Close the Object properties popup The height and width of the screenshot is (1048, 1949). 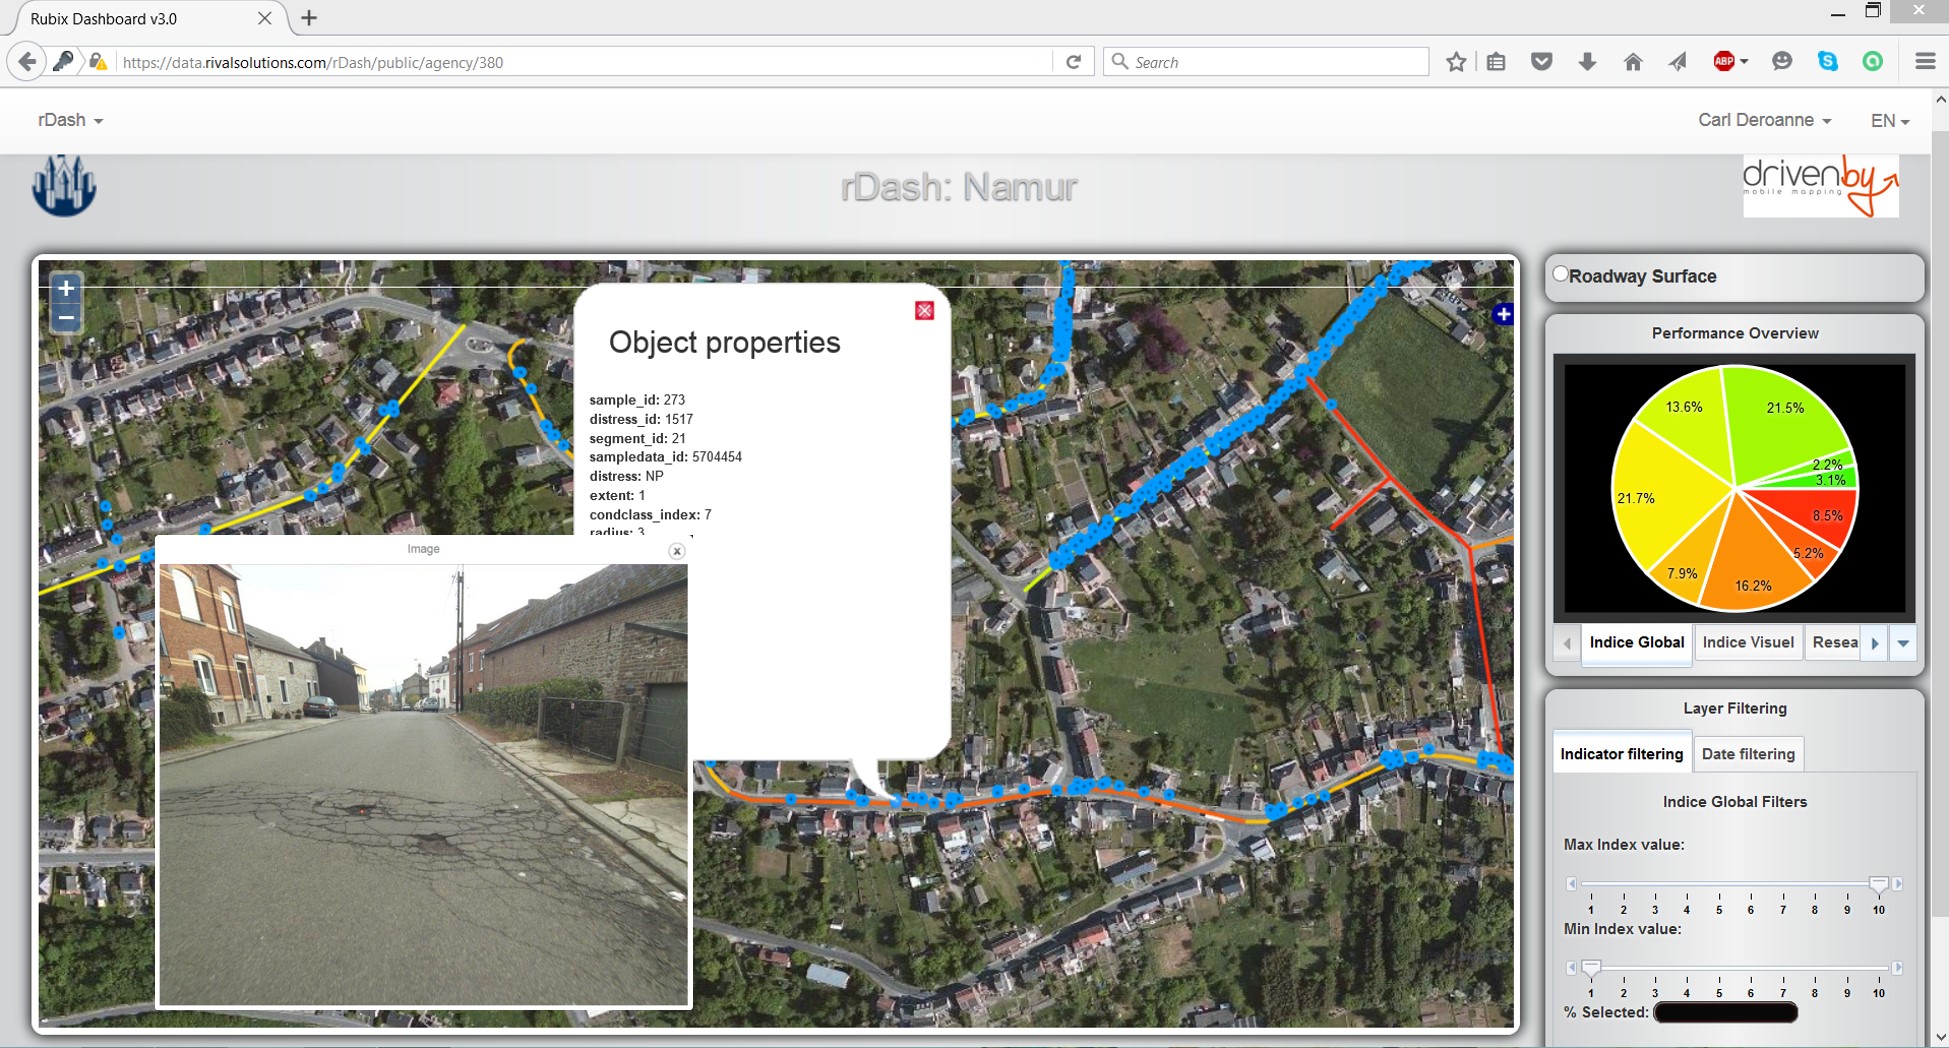[x=924, y=311]
